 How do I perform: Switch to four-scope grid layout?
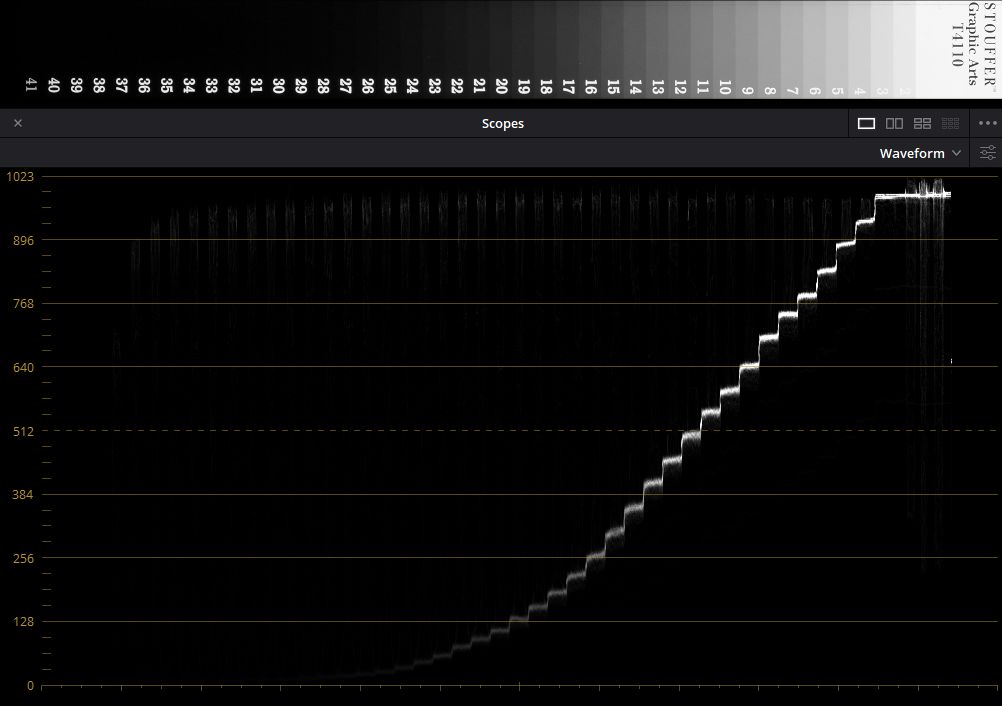(x=922, y=123)
